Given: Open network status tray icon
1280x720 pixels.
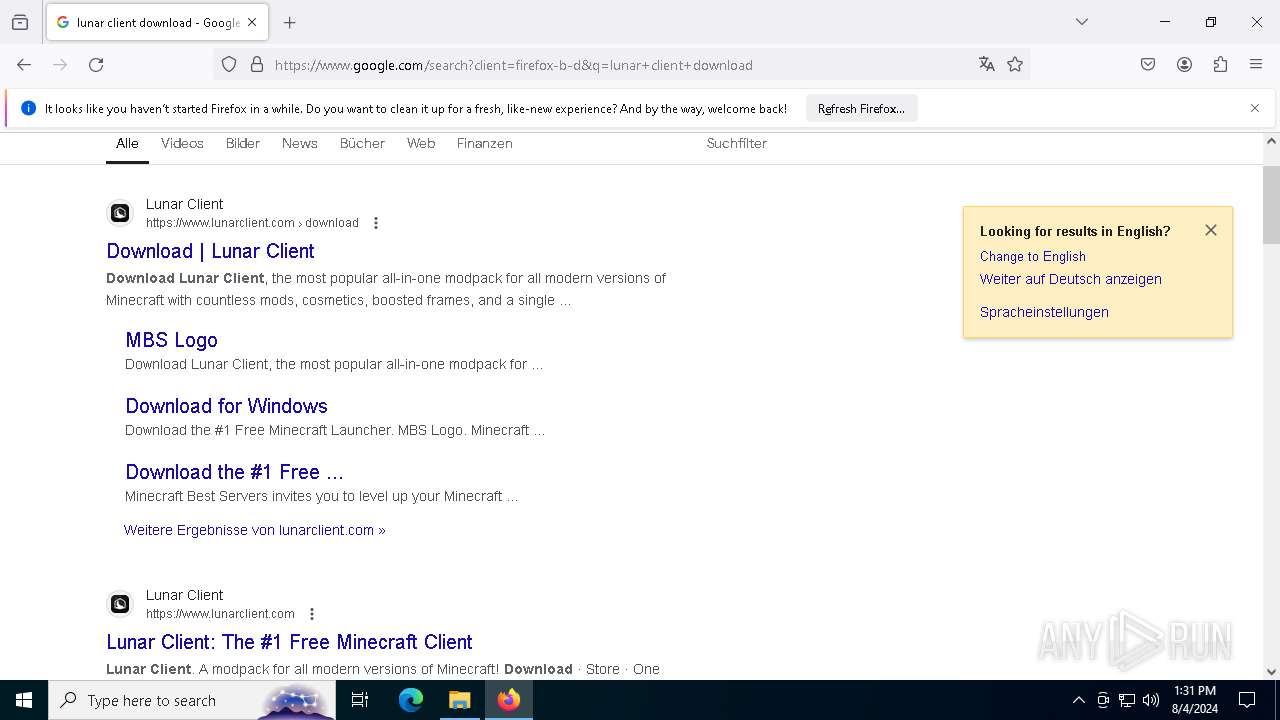Looking at the screenshot, I should coord(1127,700).
